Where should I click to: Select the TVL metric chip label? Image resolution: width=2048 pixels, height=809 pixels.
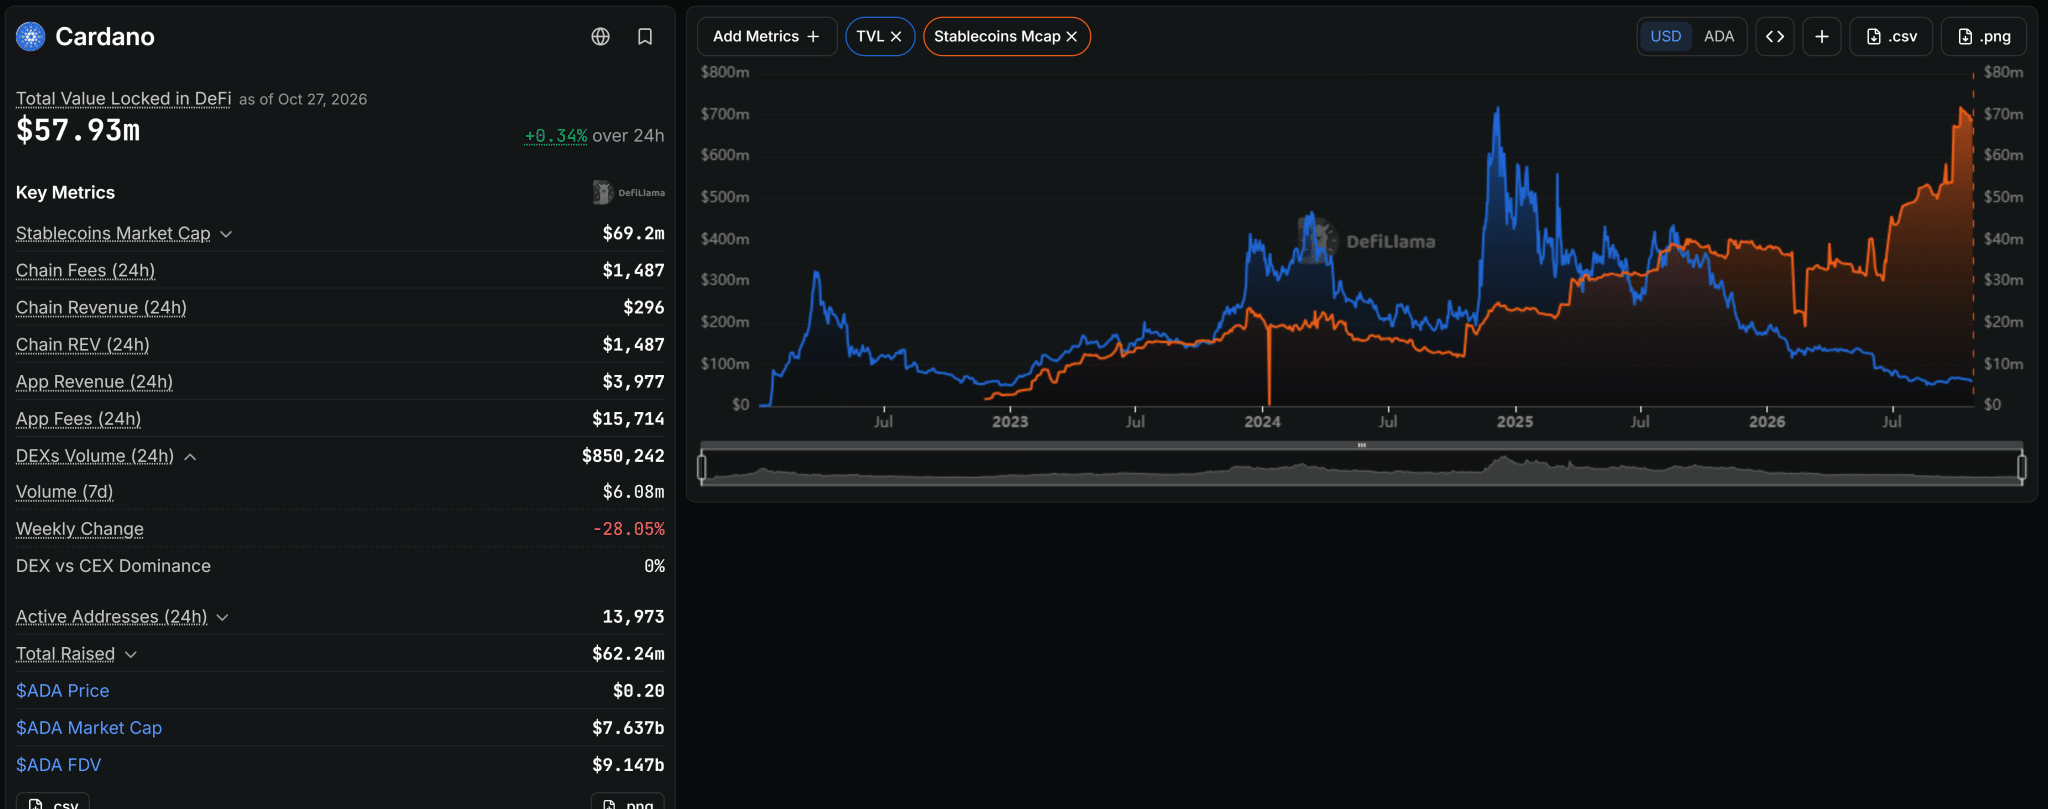click(x=870, y=37)
